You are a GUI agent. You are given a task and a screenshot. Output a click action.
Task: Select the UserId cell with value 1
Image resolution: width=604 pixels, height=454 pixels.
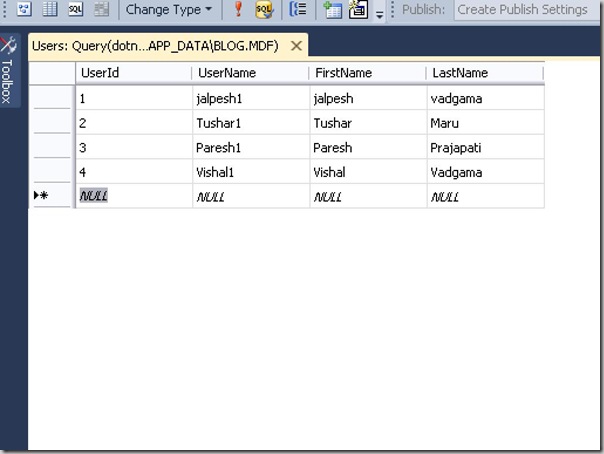[134, 99]
